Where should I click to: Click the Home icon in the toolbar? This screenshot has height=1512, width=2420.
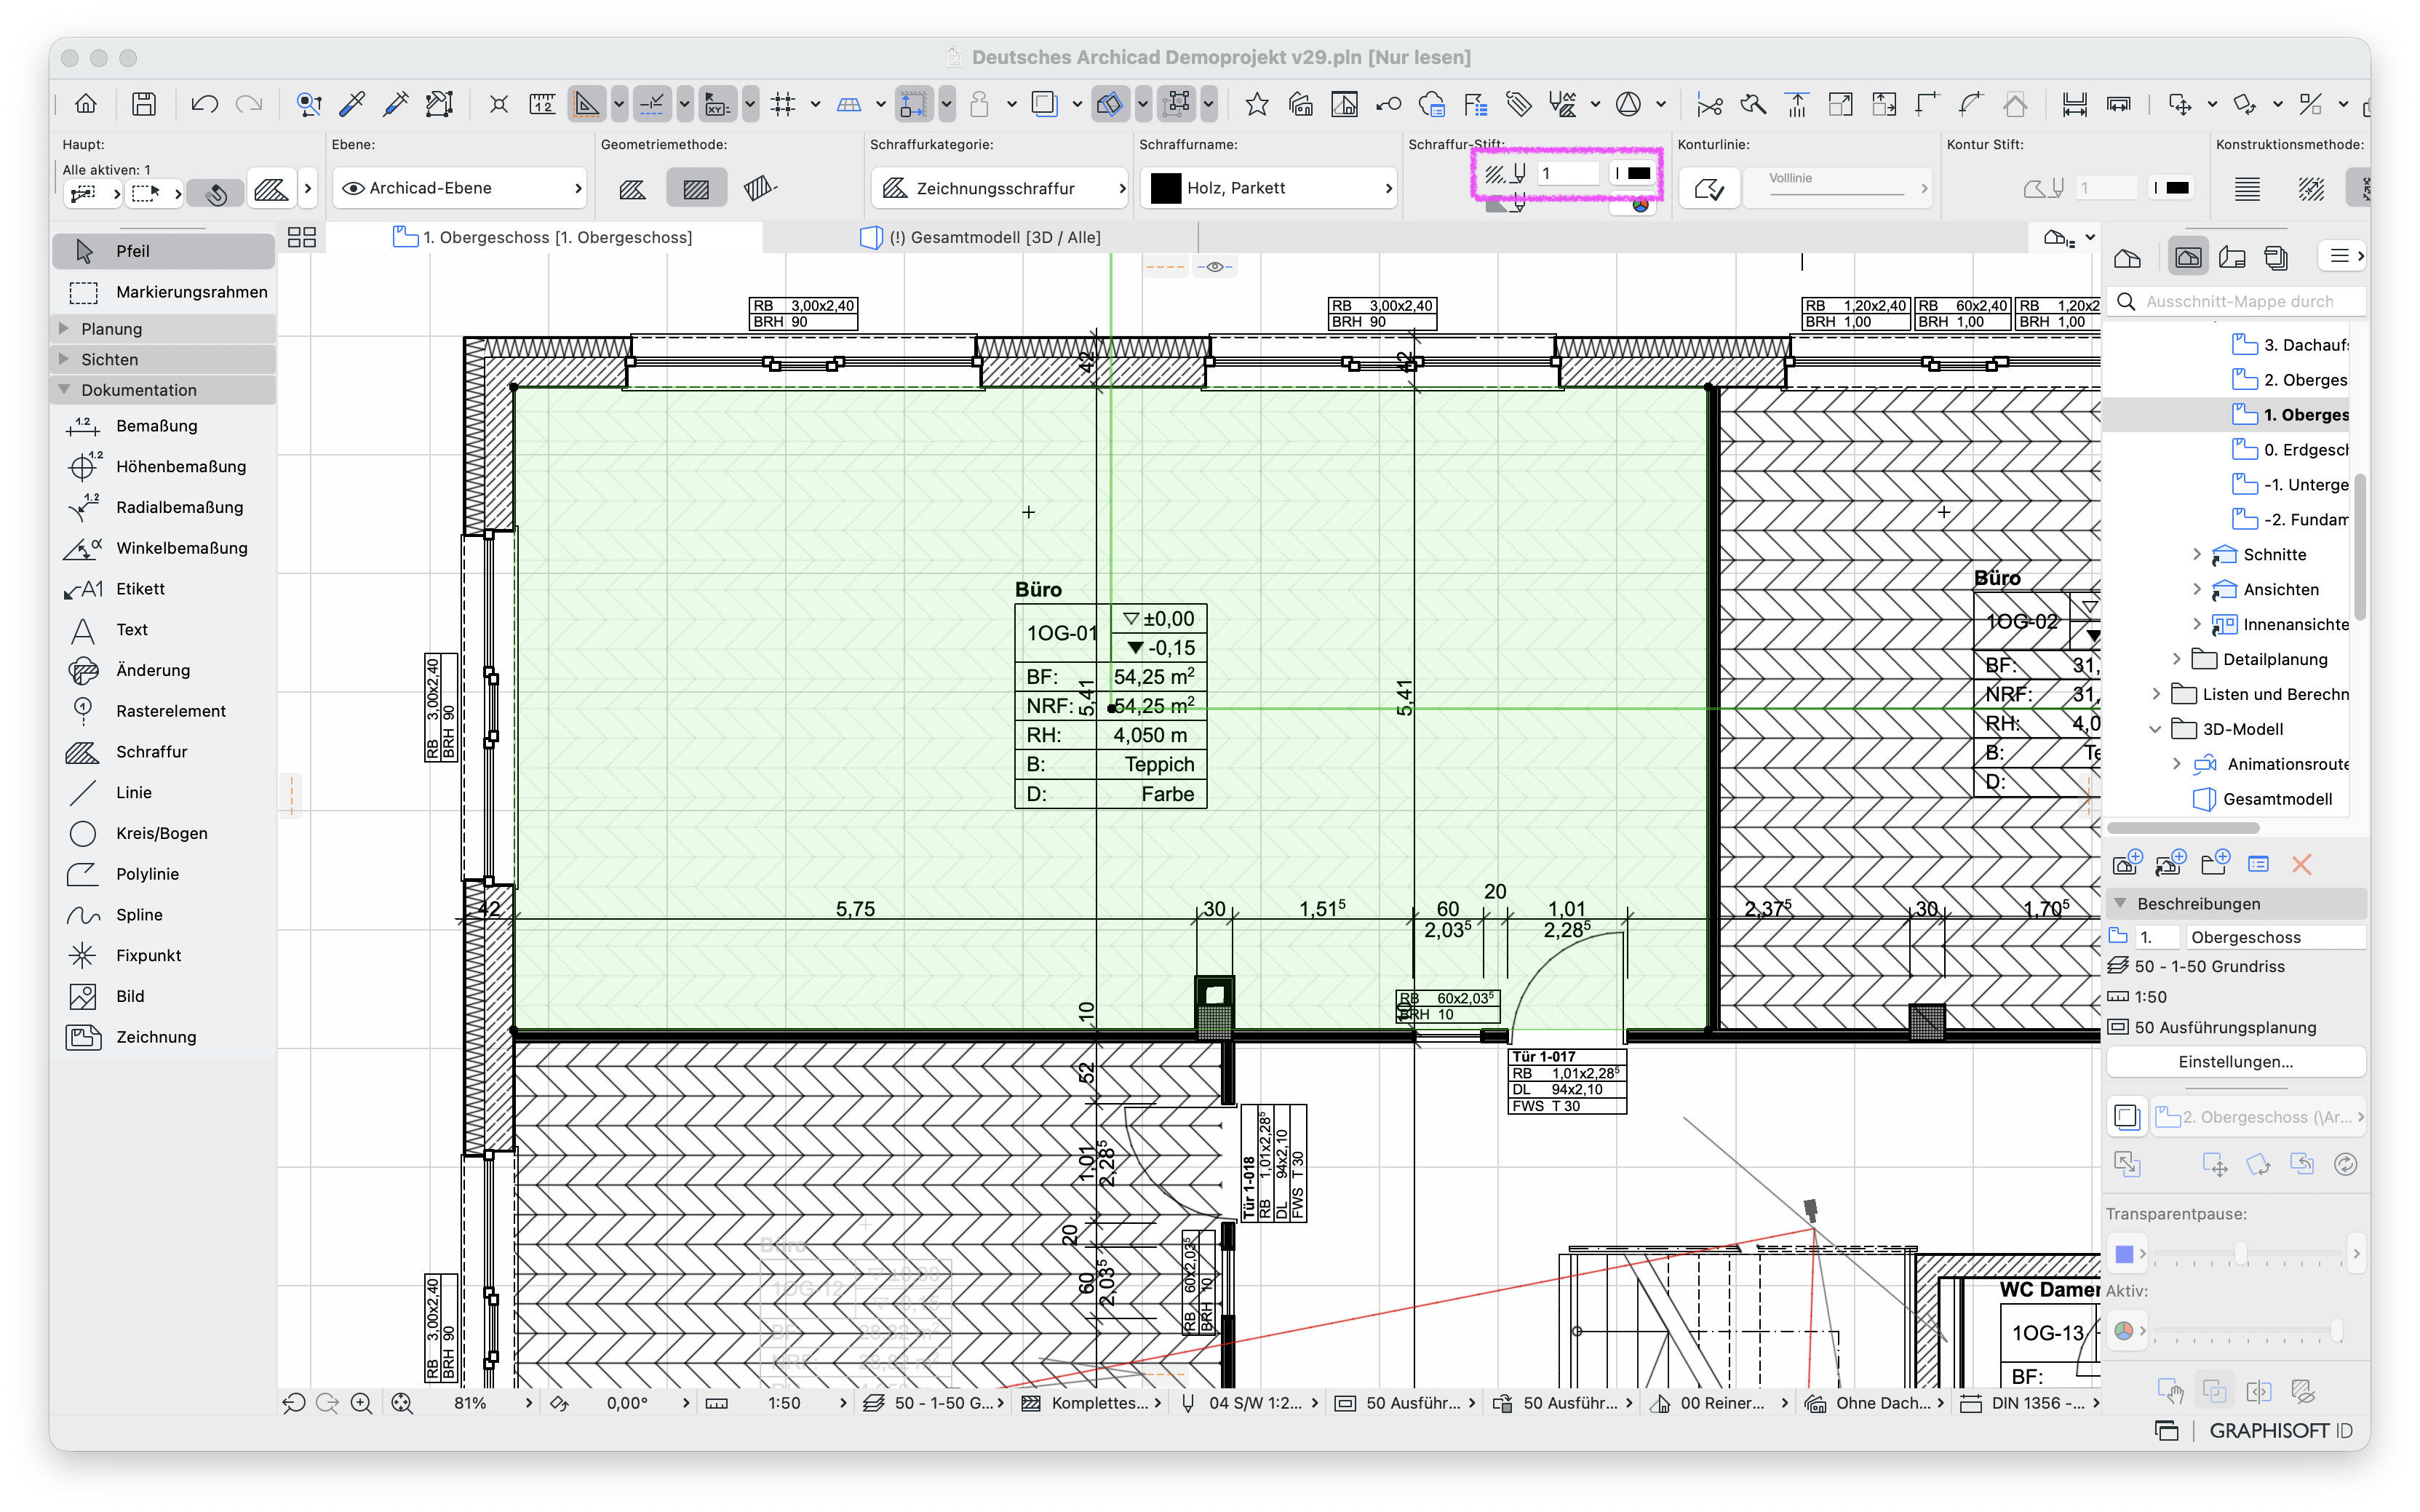[x=86, y=103]
